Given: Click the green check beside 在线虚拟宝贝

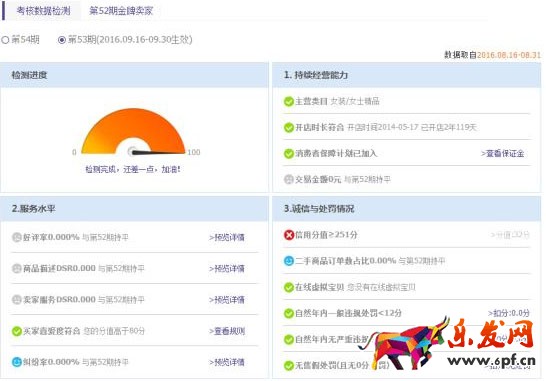Looking at the screenshot, I should click(x=289, y=287).
